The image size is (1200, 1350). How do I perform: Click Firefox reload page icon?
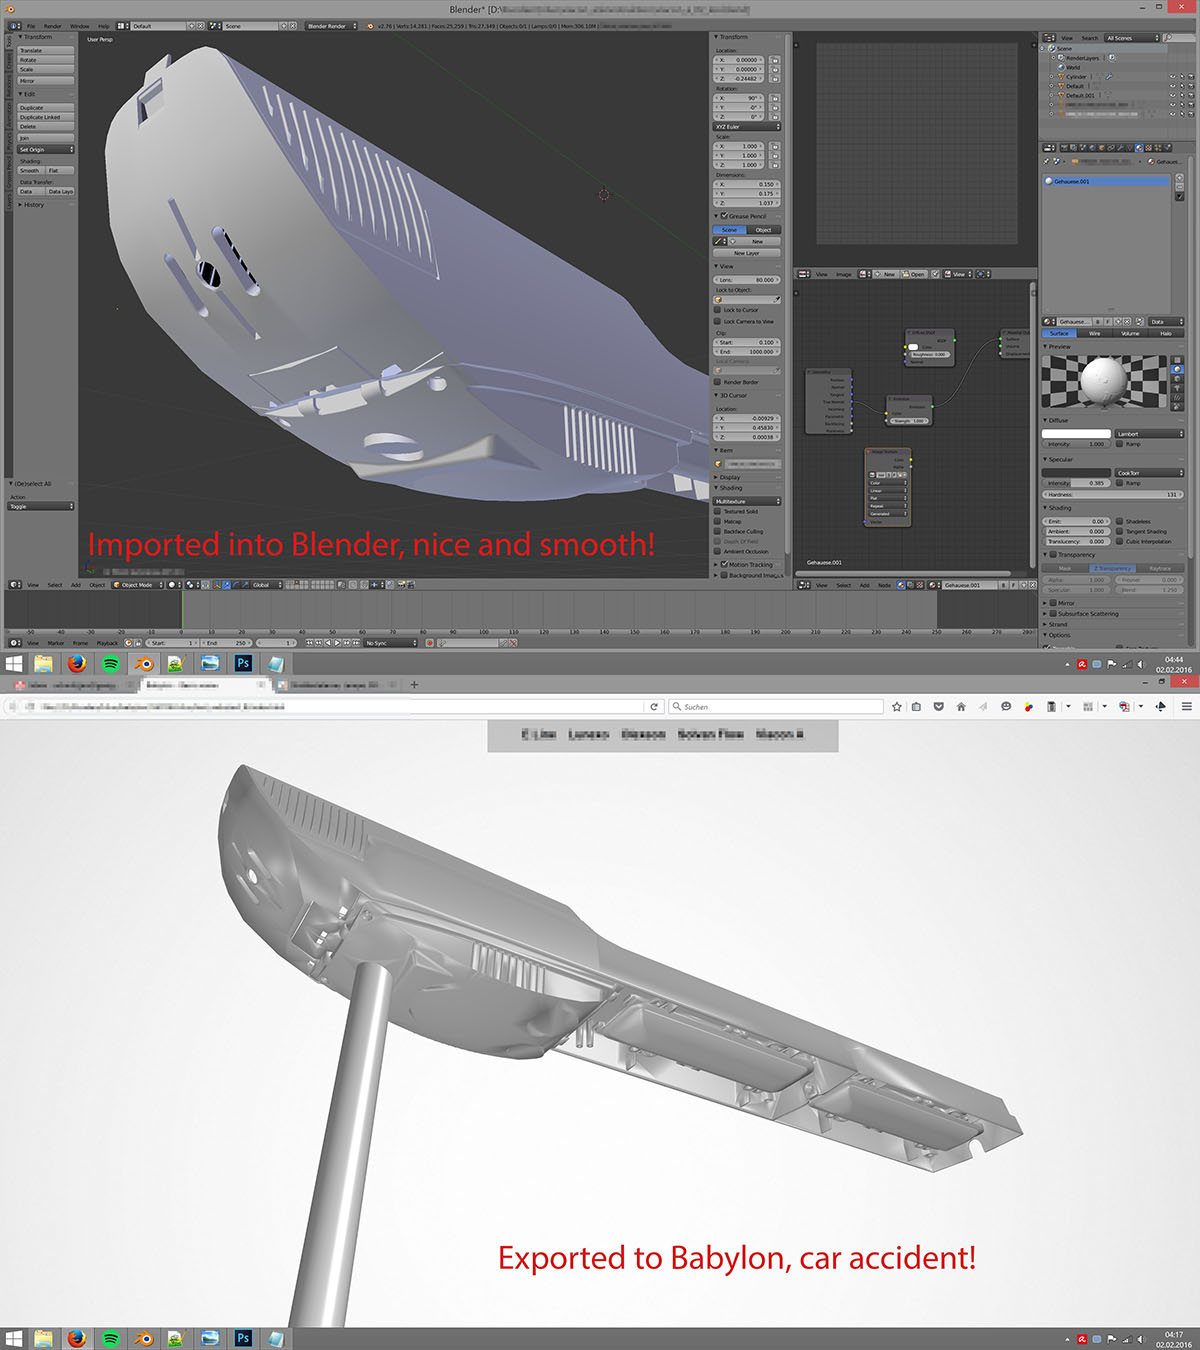(x=654, y=707)
